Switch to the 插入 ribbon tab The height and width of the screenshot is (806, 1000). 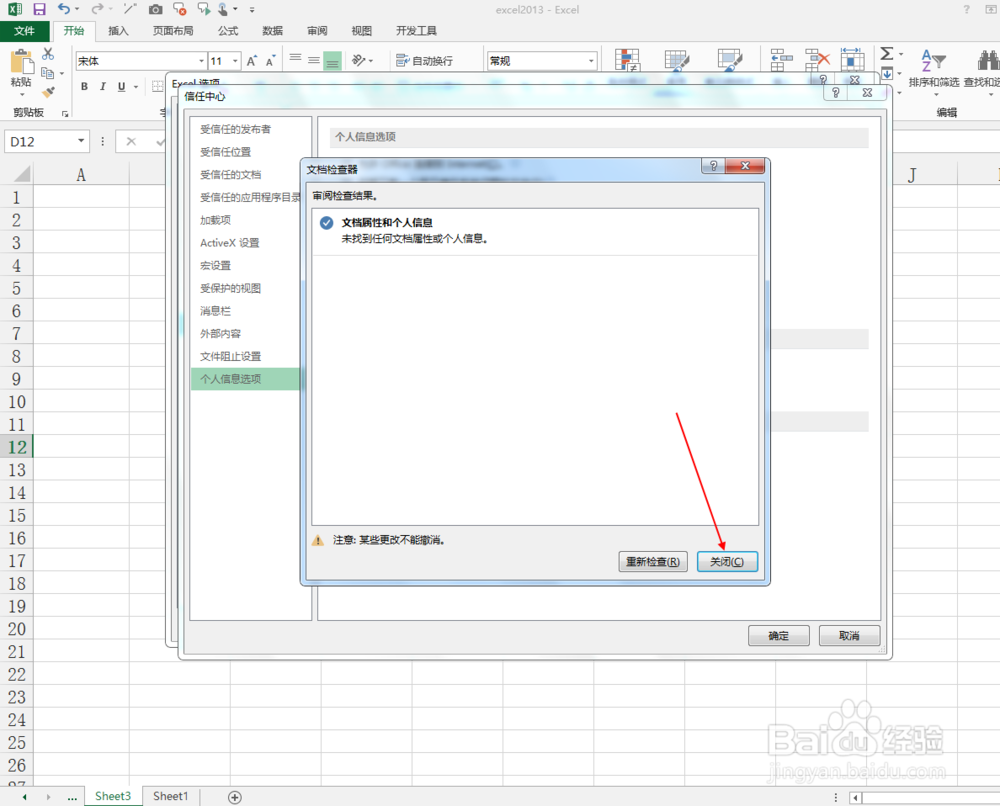[x=118, y=30]
